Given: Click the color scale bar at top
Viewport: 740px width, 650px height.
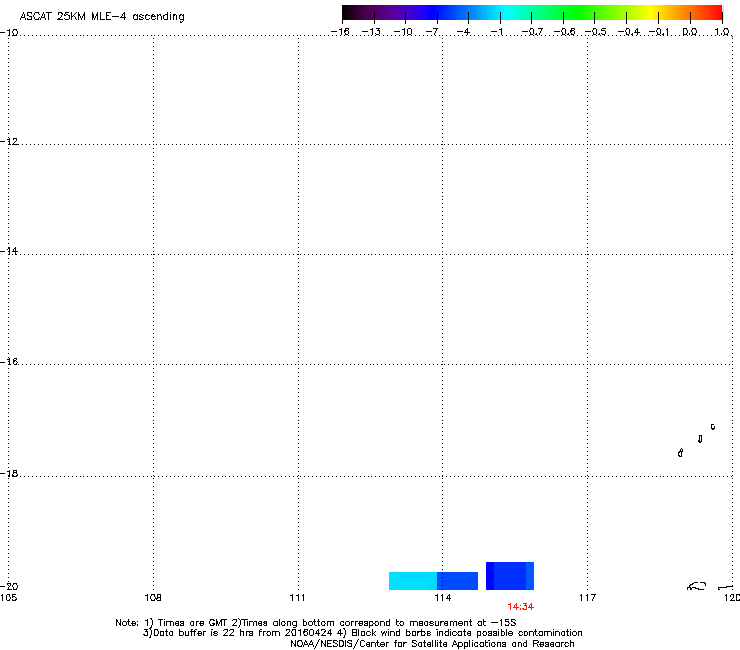Looking at the screenshot, I should pyautogui.click(x=532, y=13).
